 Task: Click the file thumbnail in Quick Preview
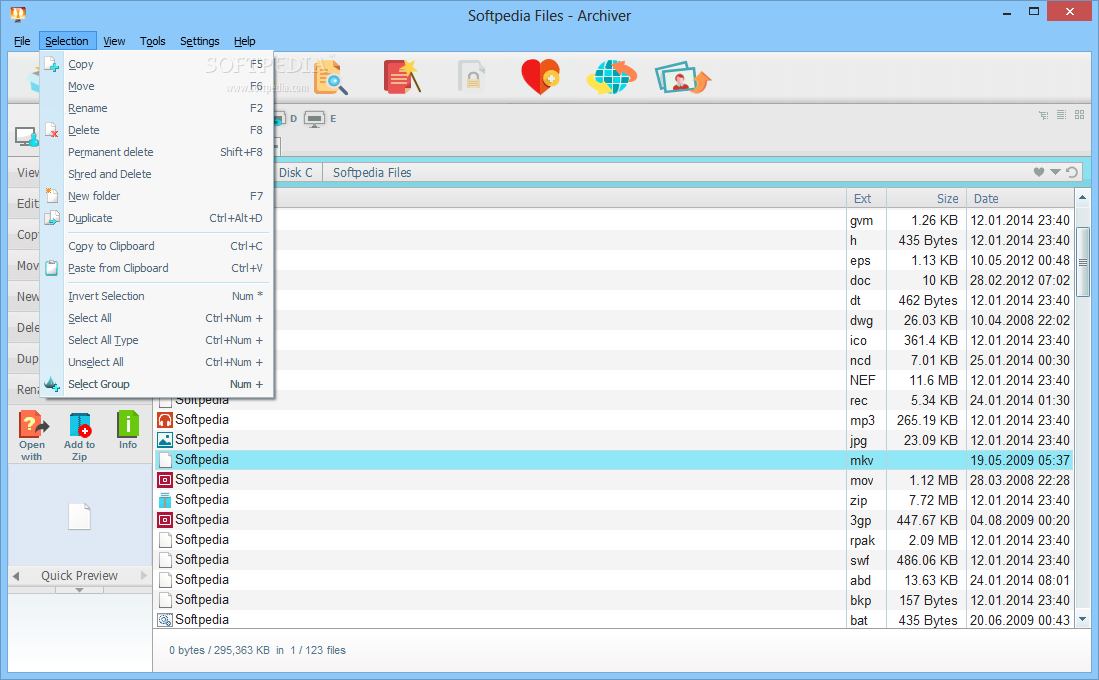click(x=79, y=517)
